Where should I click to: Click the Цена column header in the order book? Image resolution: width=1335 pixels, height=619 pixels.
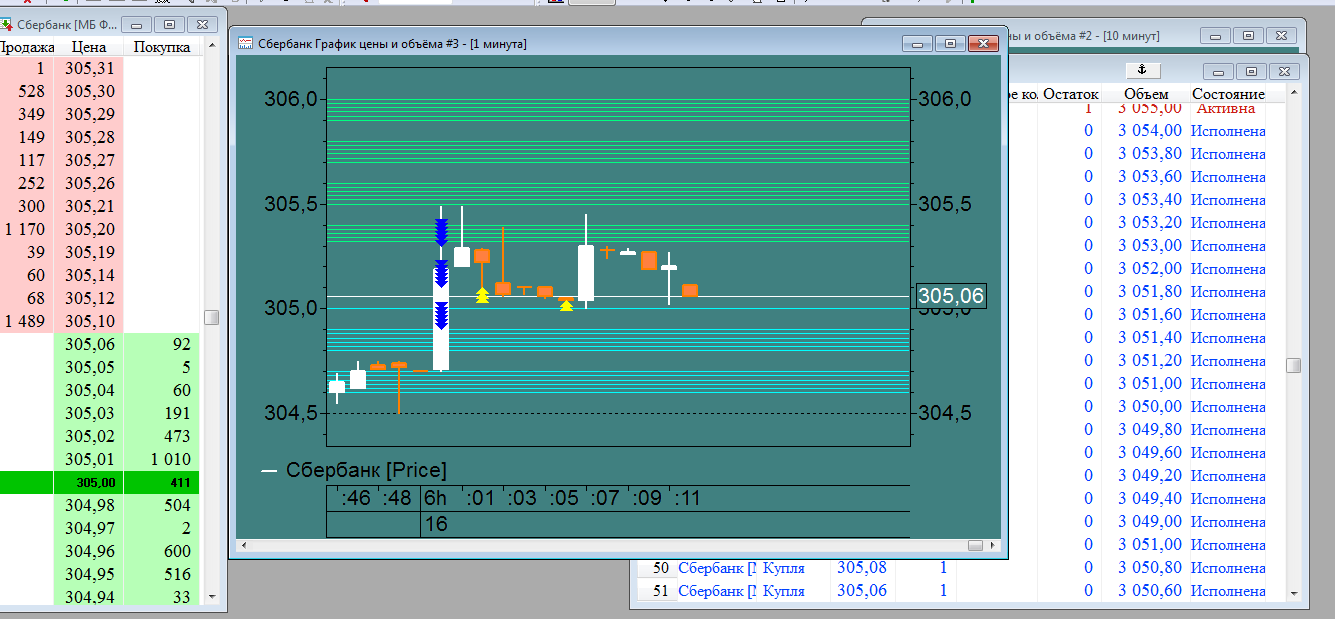(90, 47)
